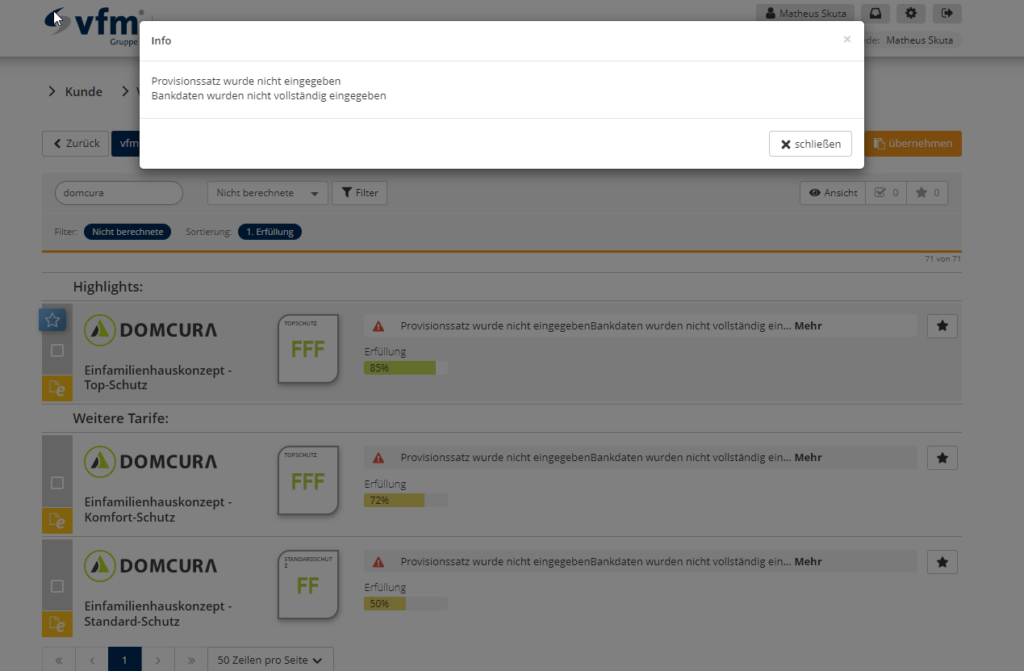1024x671 pixels.
Task: Click the 71 von 71 result count
Action: pyautogui.click(x=942, y=259)
